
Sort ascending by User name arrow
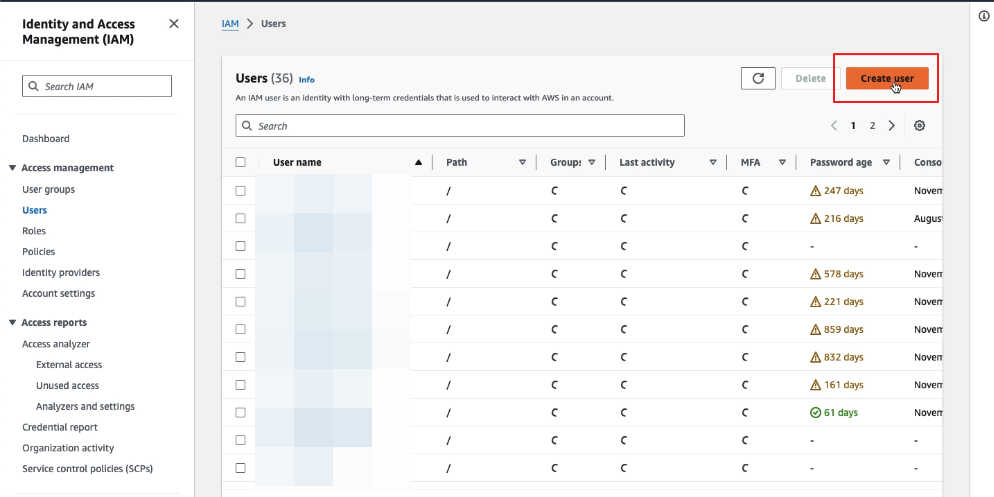coord(418,162)
